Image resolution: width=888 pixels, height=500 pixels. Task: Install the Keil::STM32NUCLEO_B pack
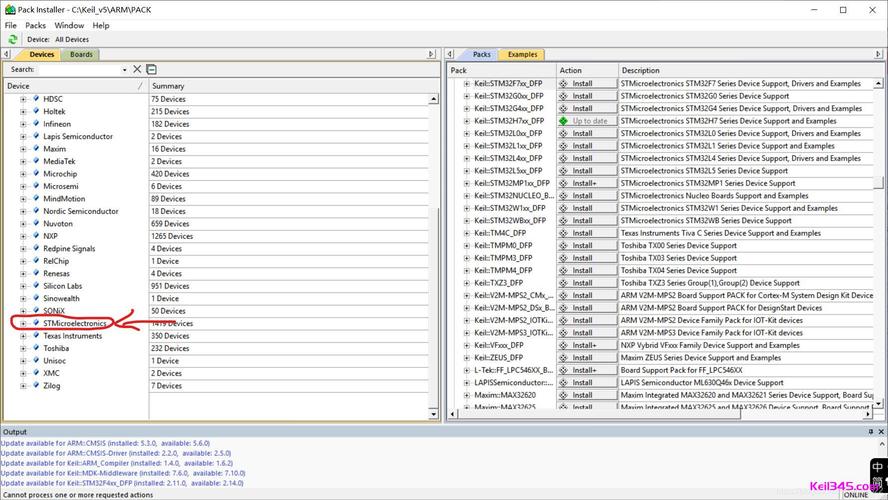(x=587, y=195)
